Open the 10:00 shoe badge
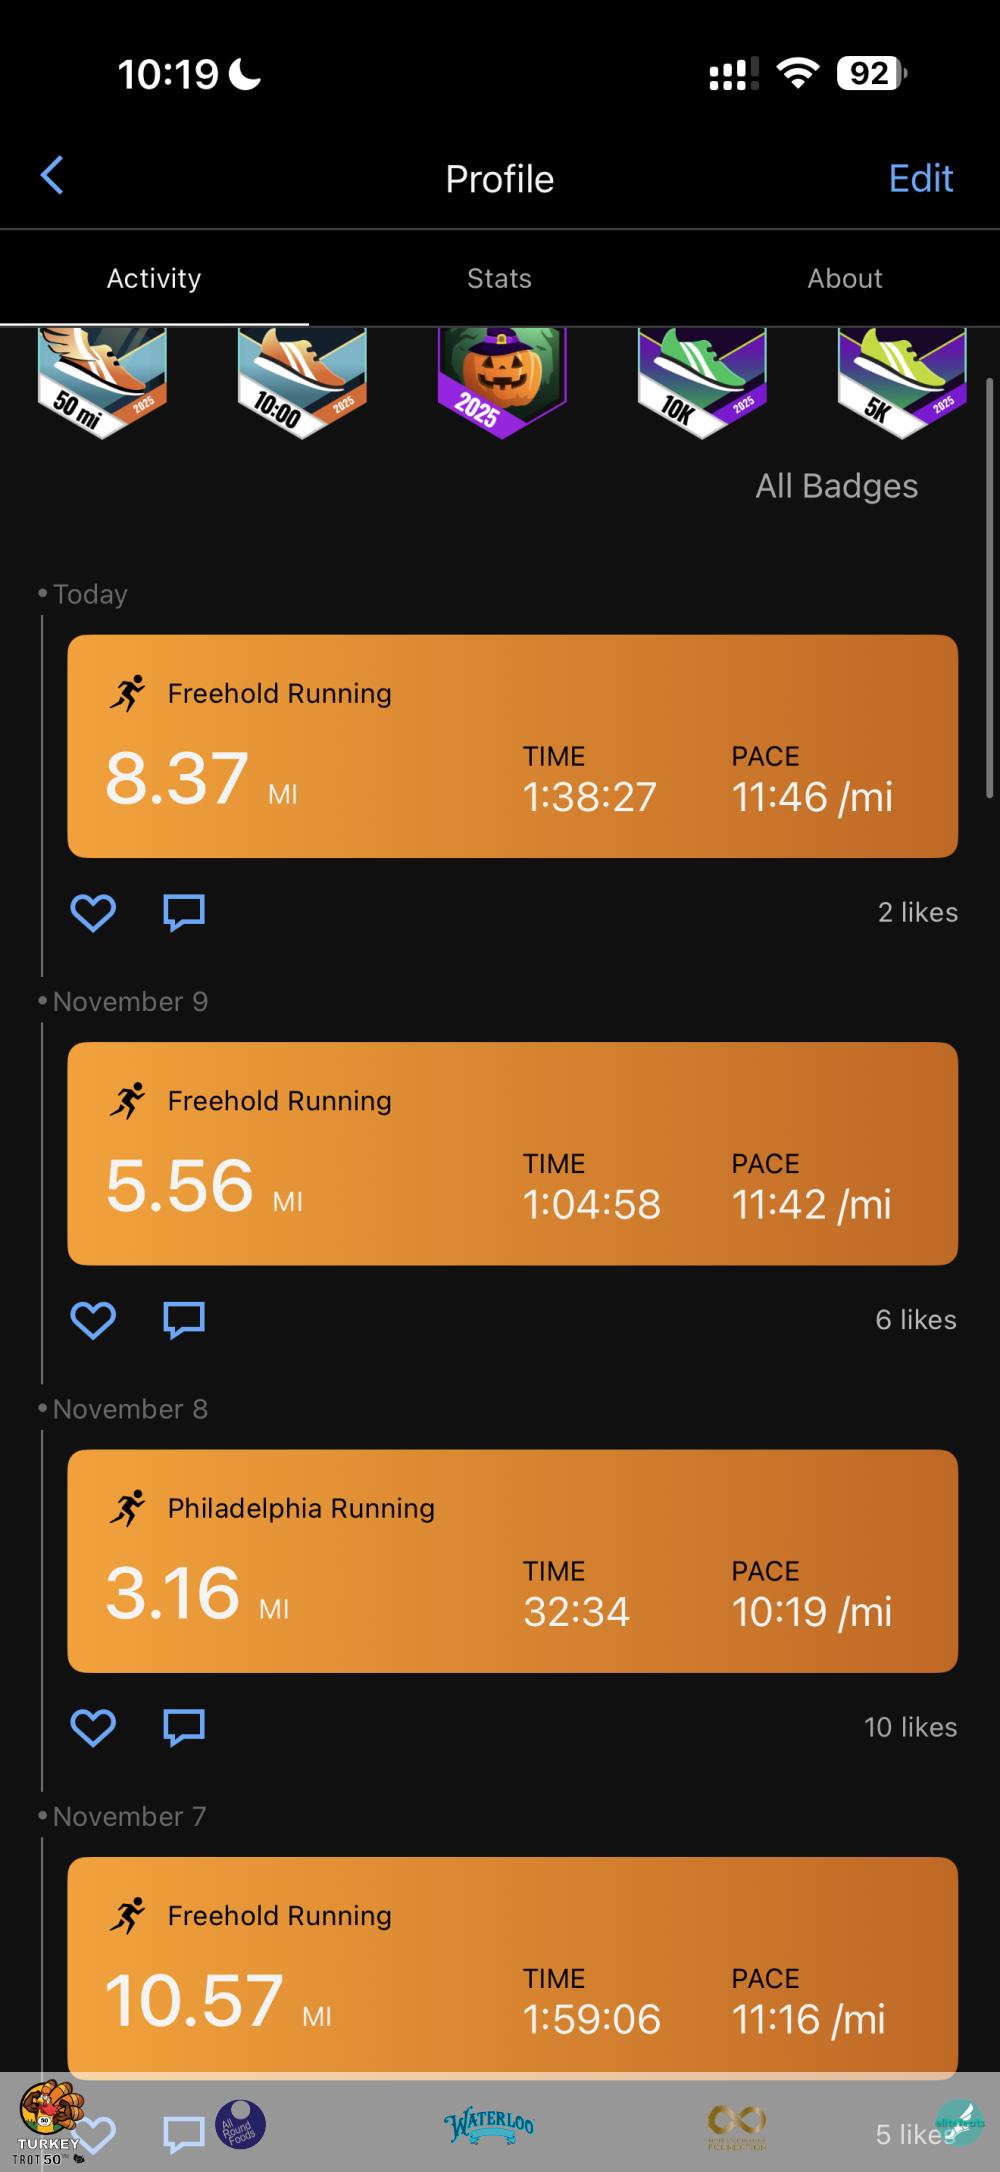1000x2172 pixels. tap(301, 382)
